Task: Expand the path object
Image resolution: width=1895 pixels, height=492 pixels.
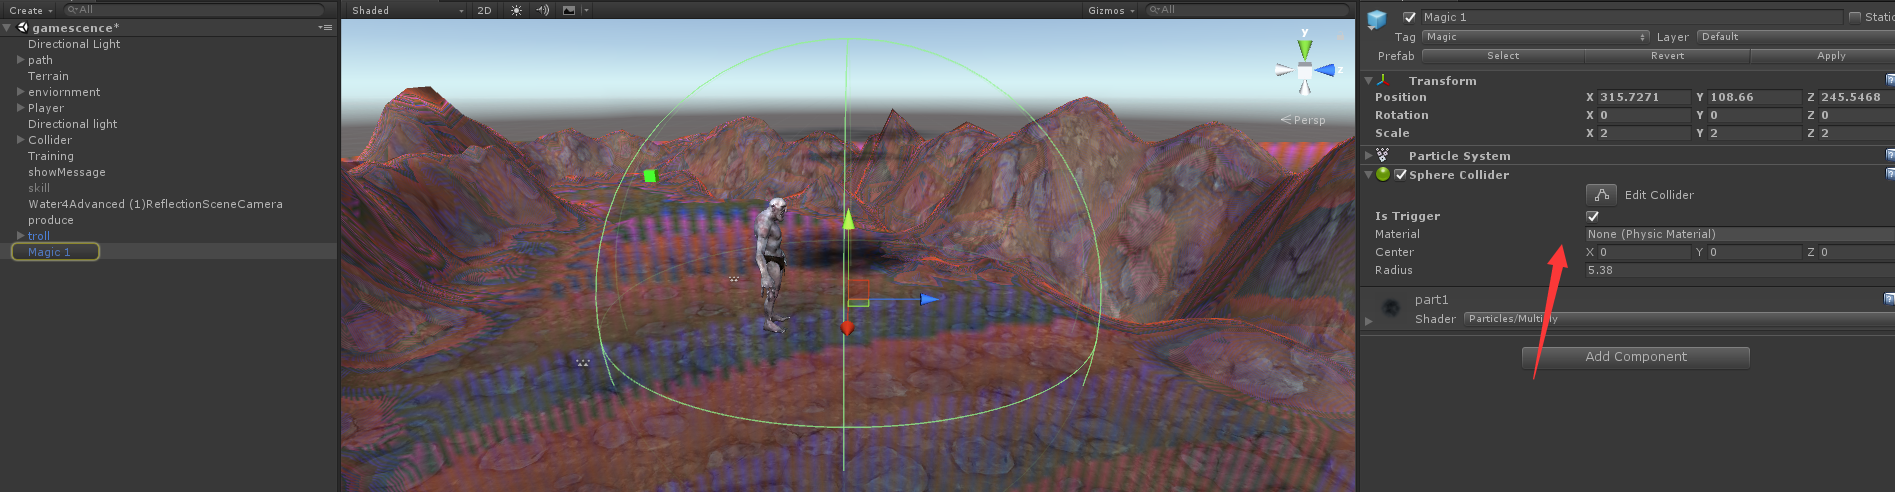Action: (21, 60)
